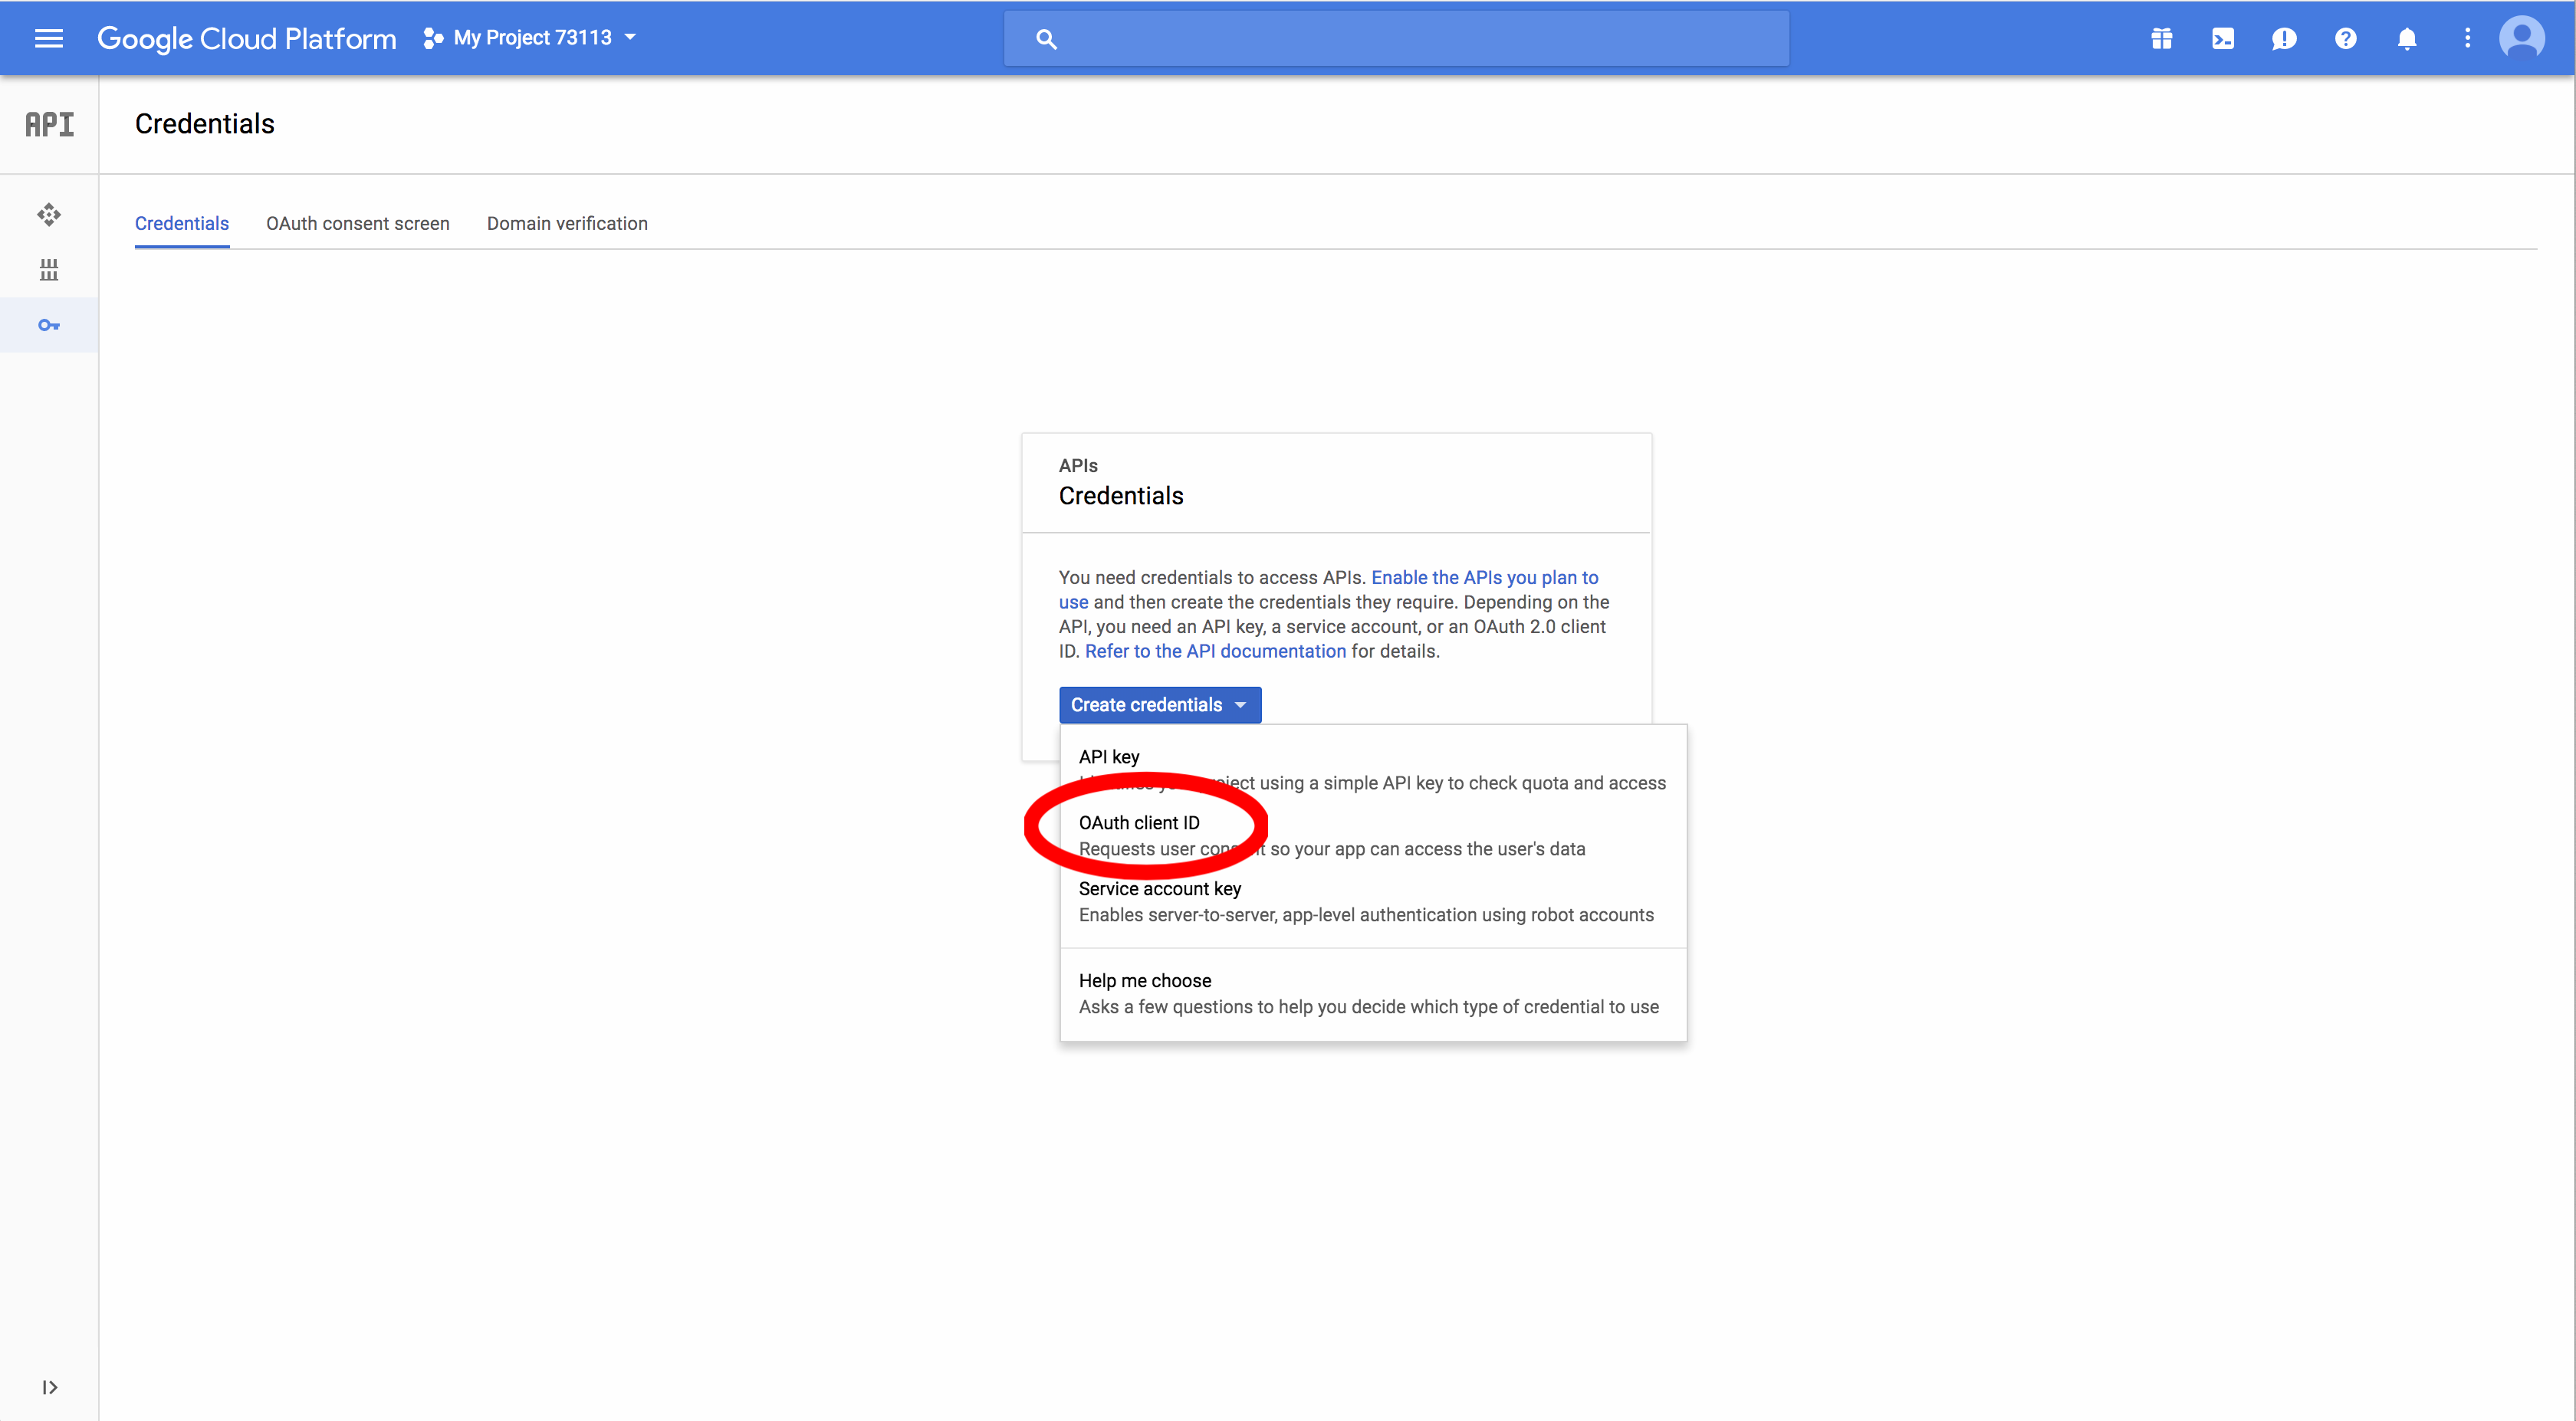Click the gift icon for free trial offers
Viewport: 2576px width, 1421px height.
(x=2161, y=38)
